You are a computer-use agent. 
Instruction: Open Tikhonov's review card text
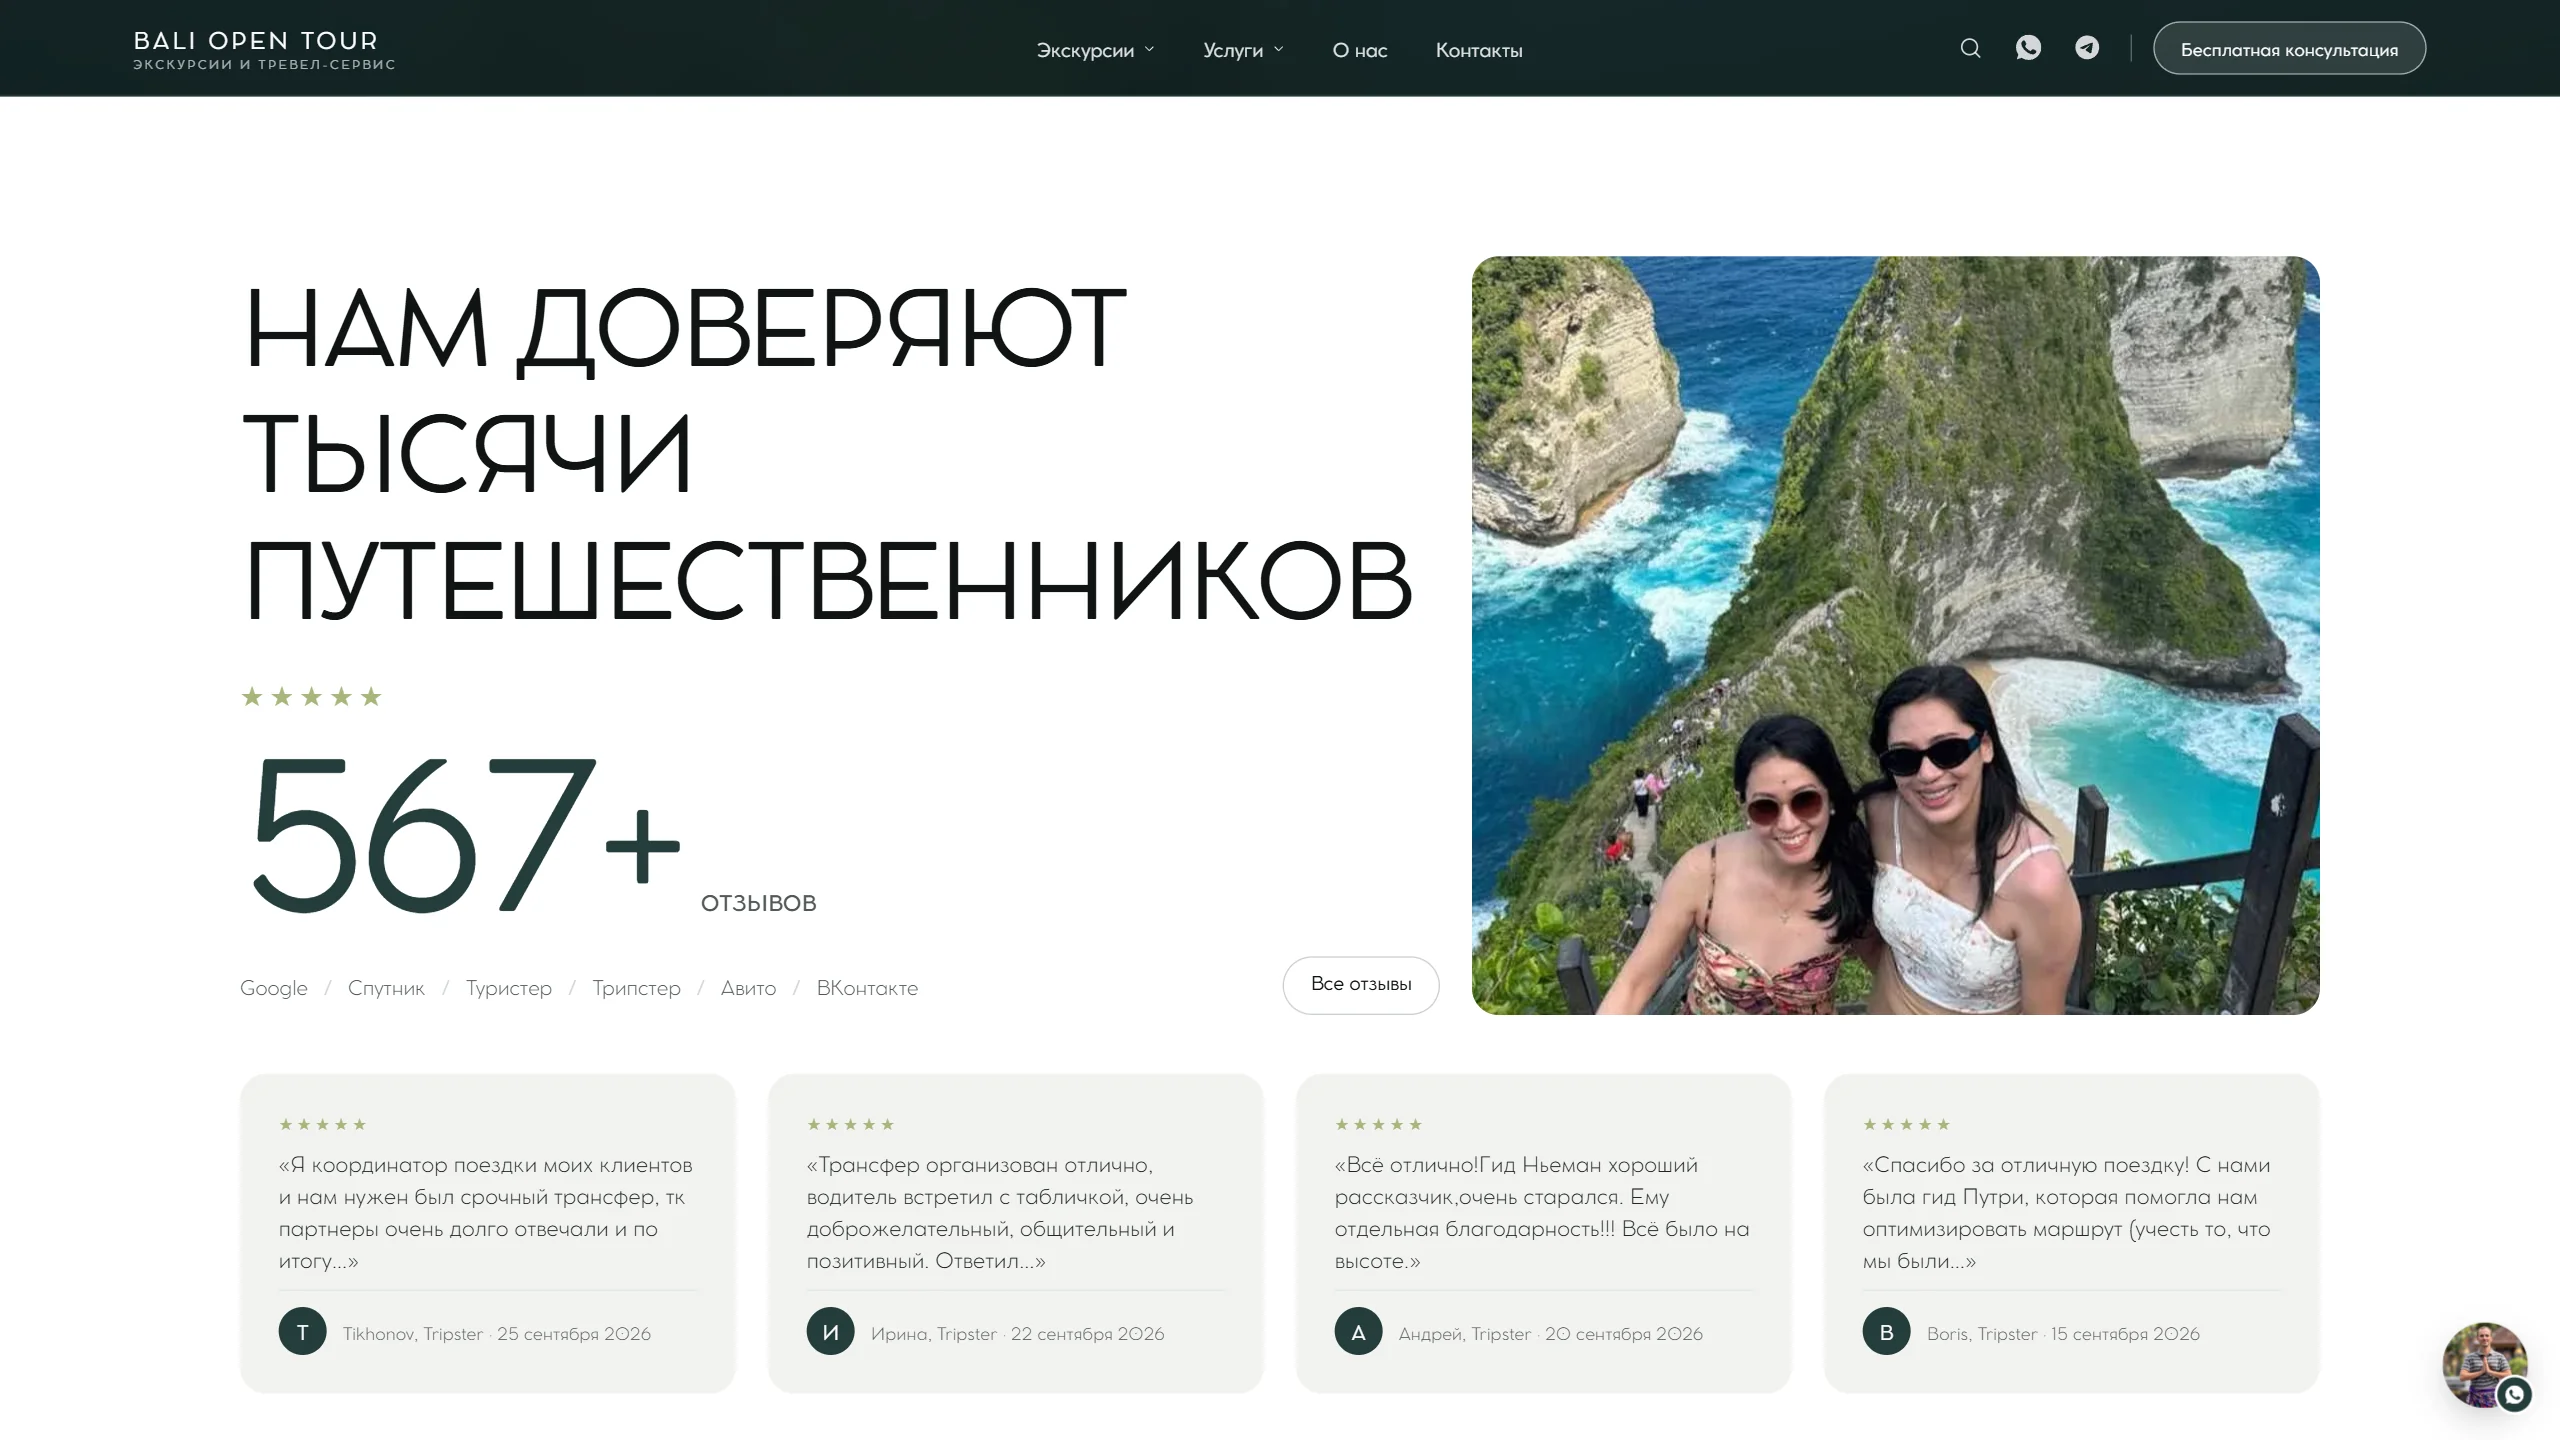pyautogui.click(x=486, y=1212)
